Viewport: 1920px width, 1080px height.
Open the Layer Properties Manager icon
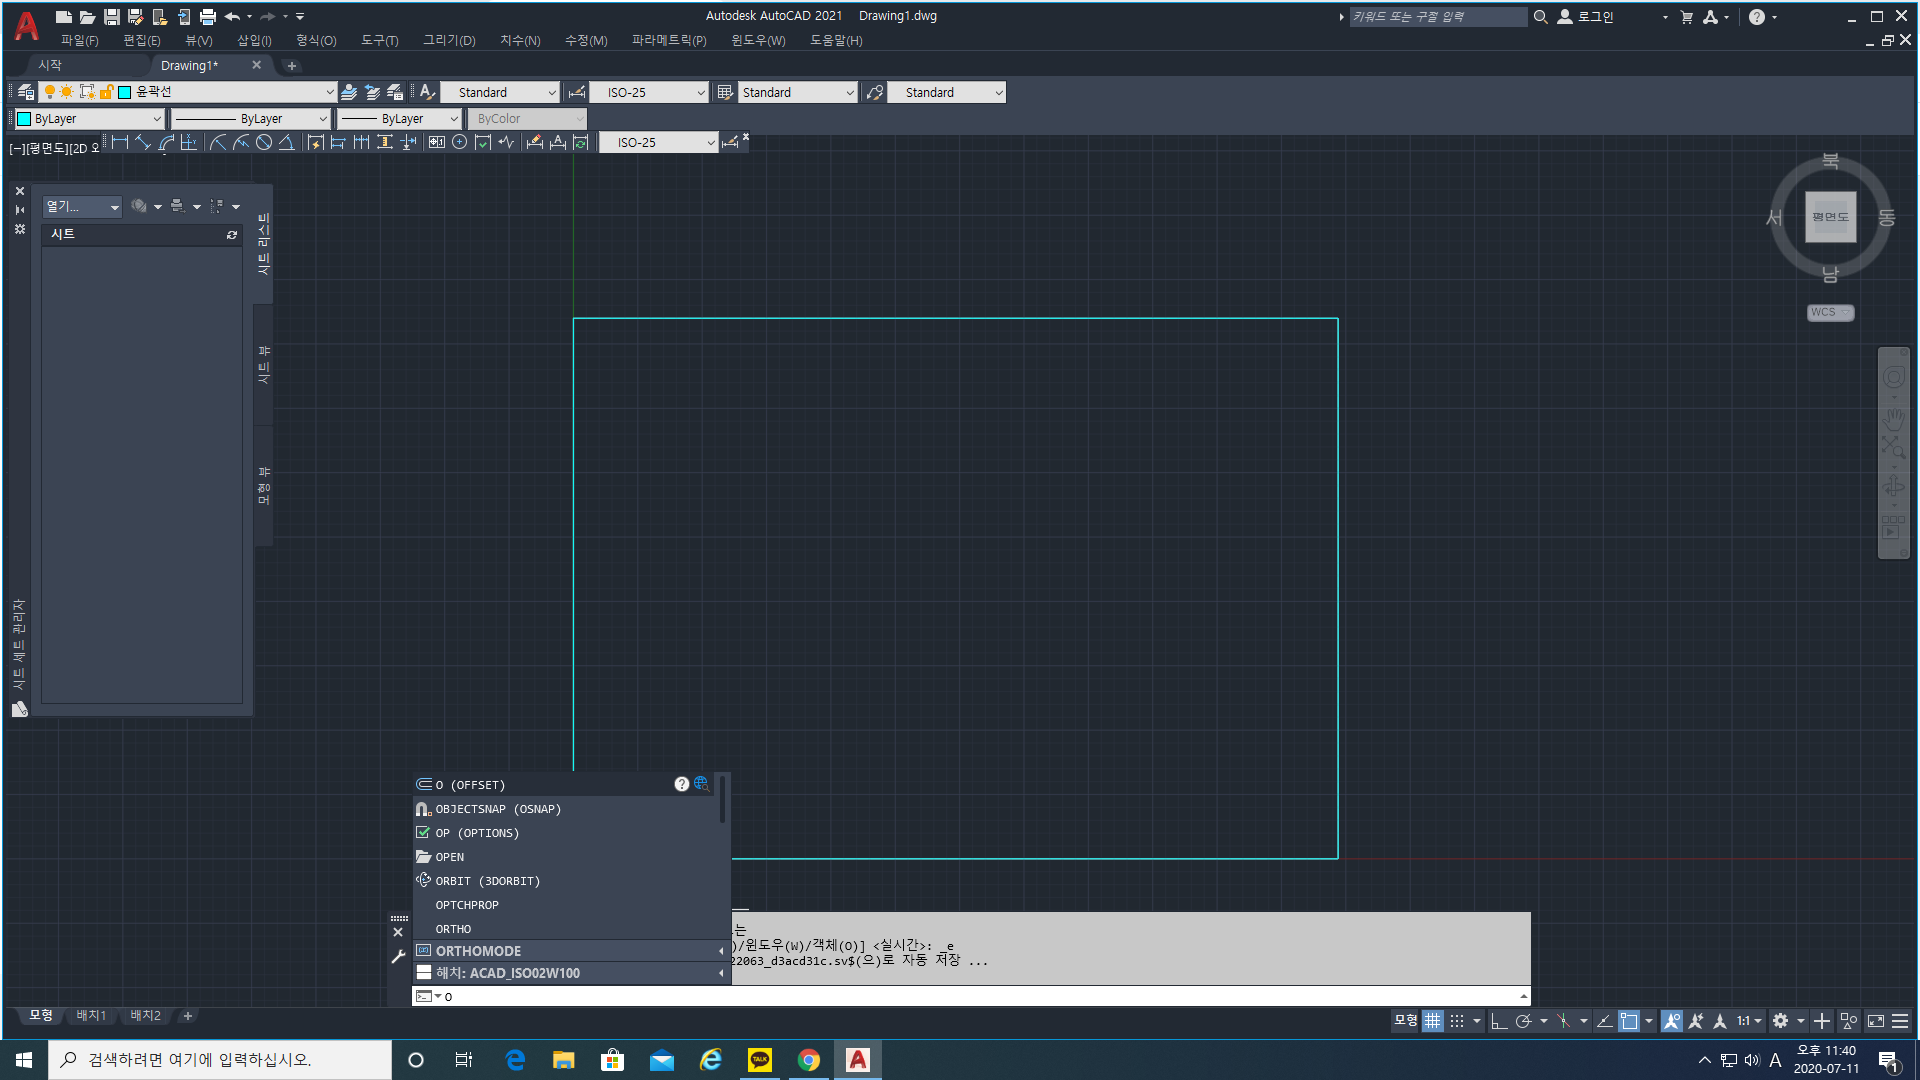(x=26, y=92)
